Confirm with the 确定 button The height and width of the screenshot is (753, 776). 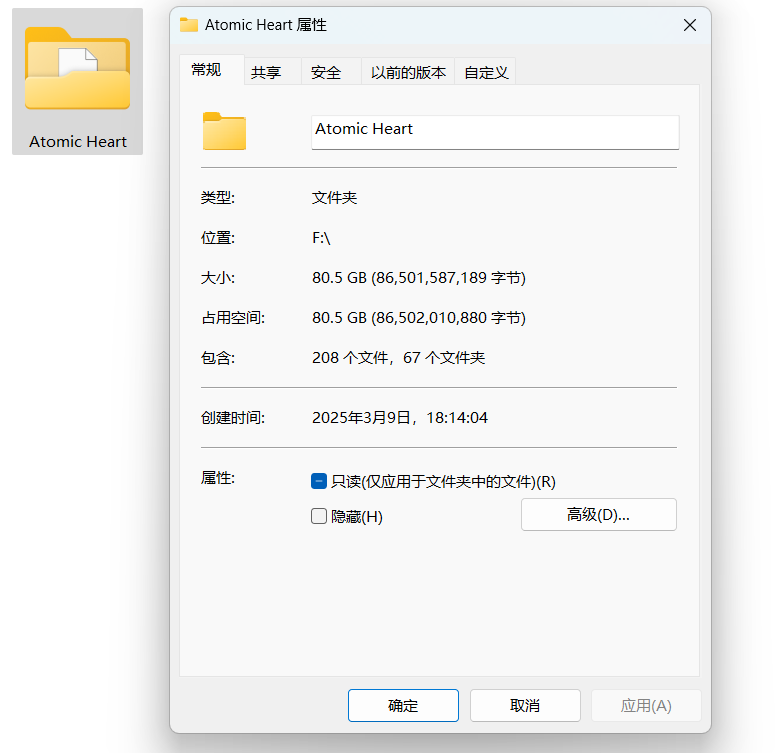tap(403, 705)
